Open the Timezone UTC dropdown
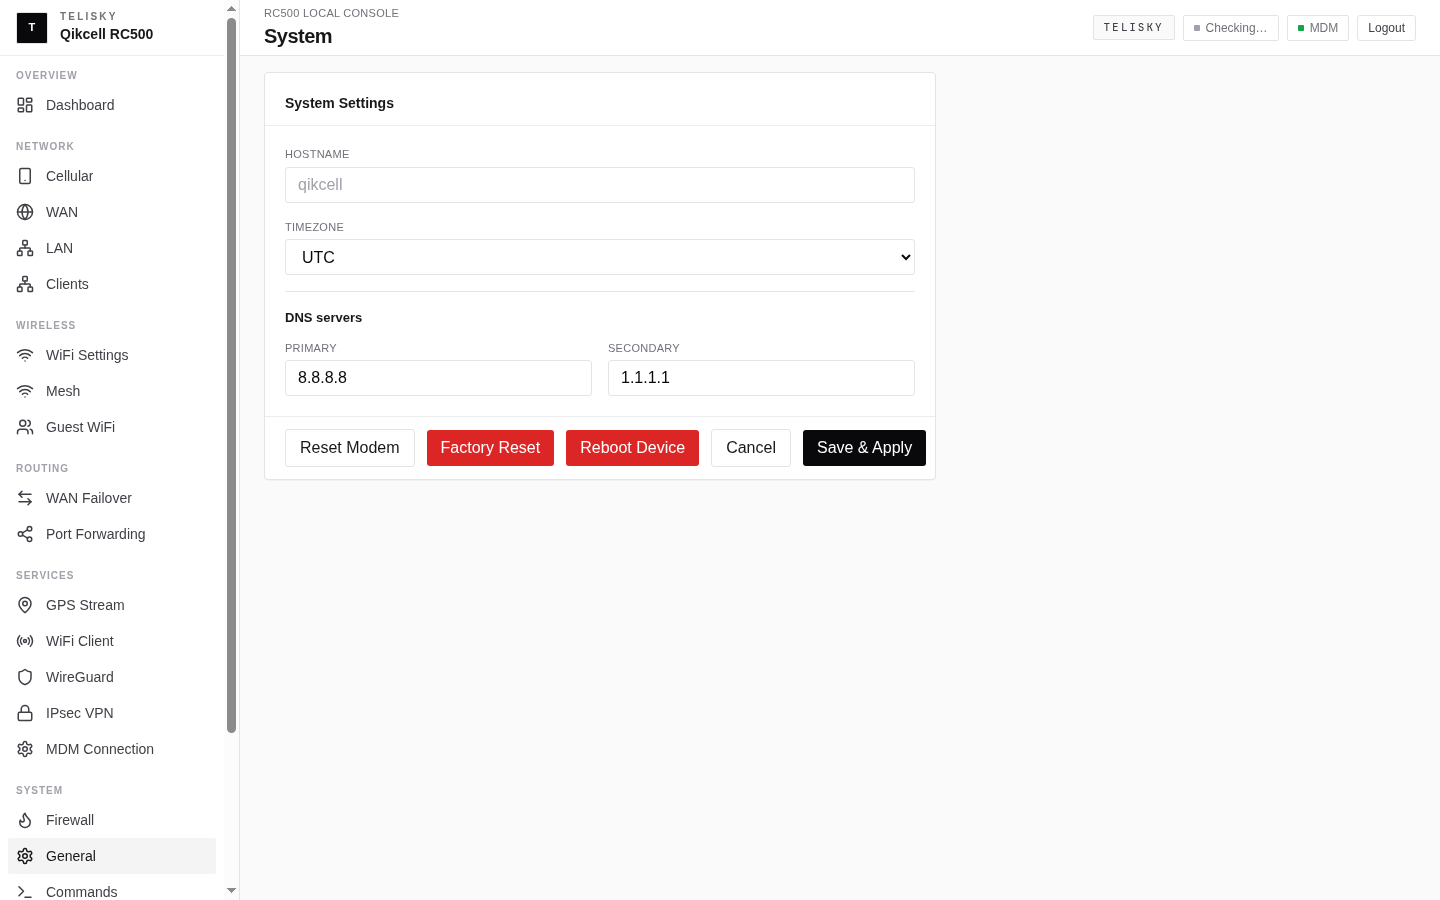The height and width of the screenshot is (900, 1440). point(600,257)
